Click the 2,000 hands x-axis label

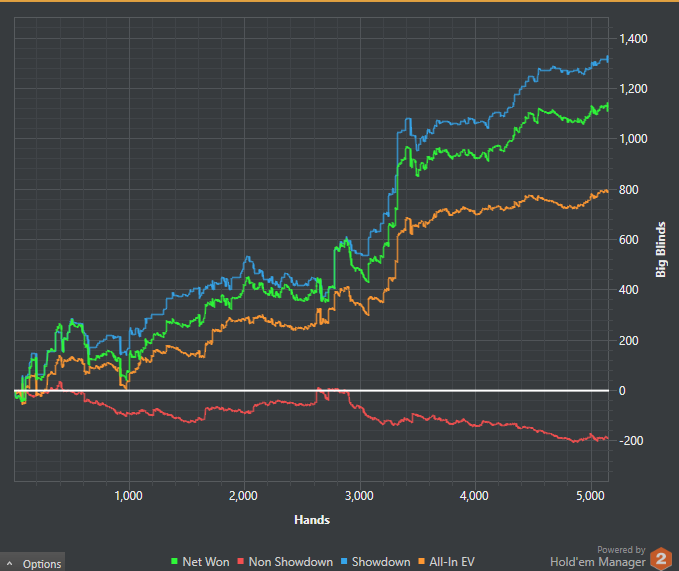coord(243,496)
